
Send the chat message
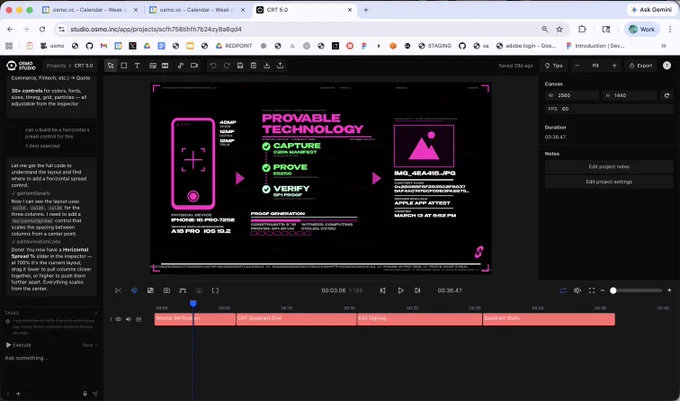pos(95,394)
